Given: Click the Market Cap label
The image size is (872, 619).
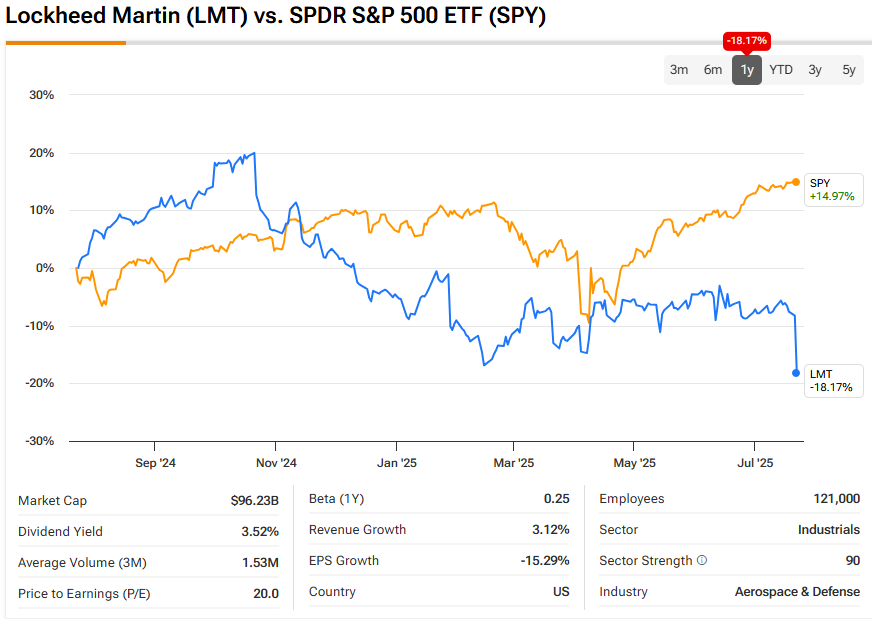Looking at the screenshot, I should [52, 501].
